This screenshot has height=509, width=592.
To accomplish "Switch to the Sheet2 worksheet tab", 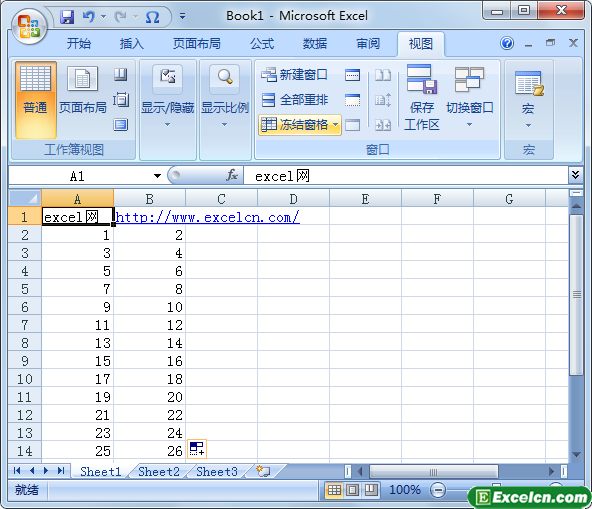I will tap(159, 472).
